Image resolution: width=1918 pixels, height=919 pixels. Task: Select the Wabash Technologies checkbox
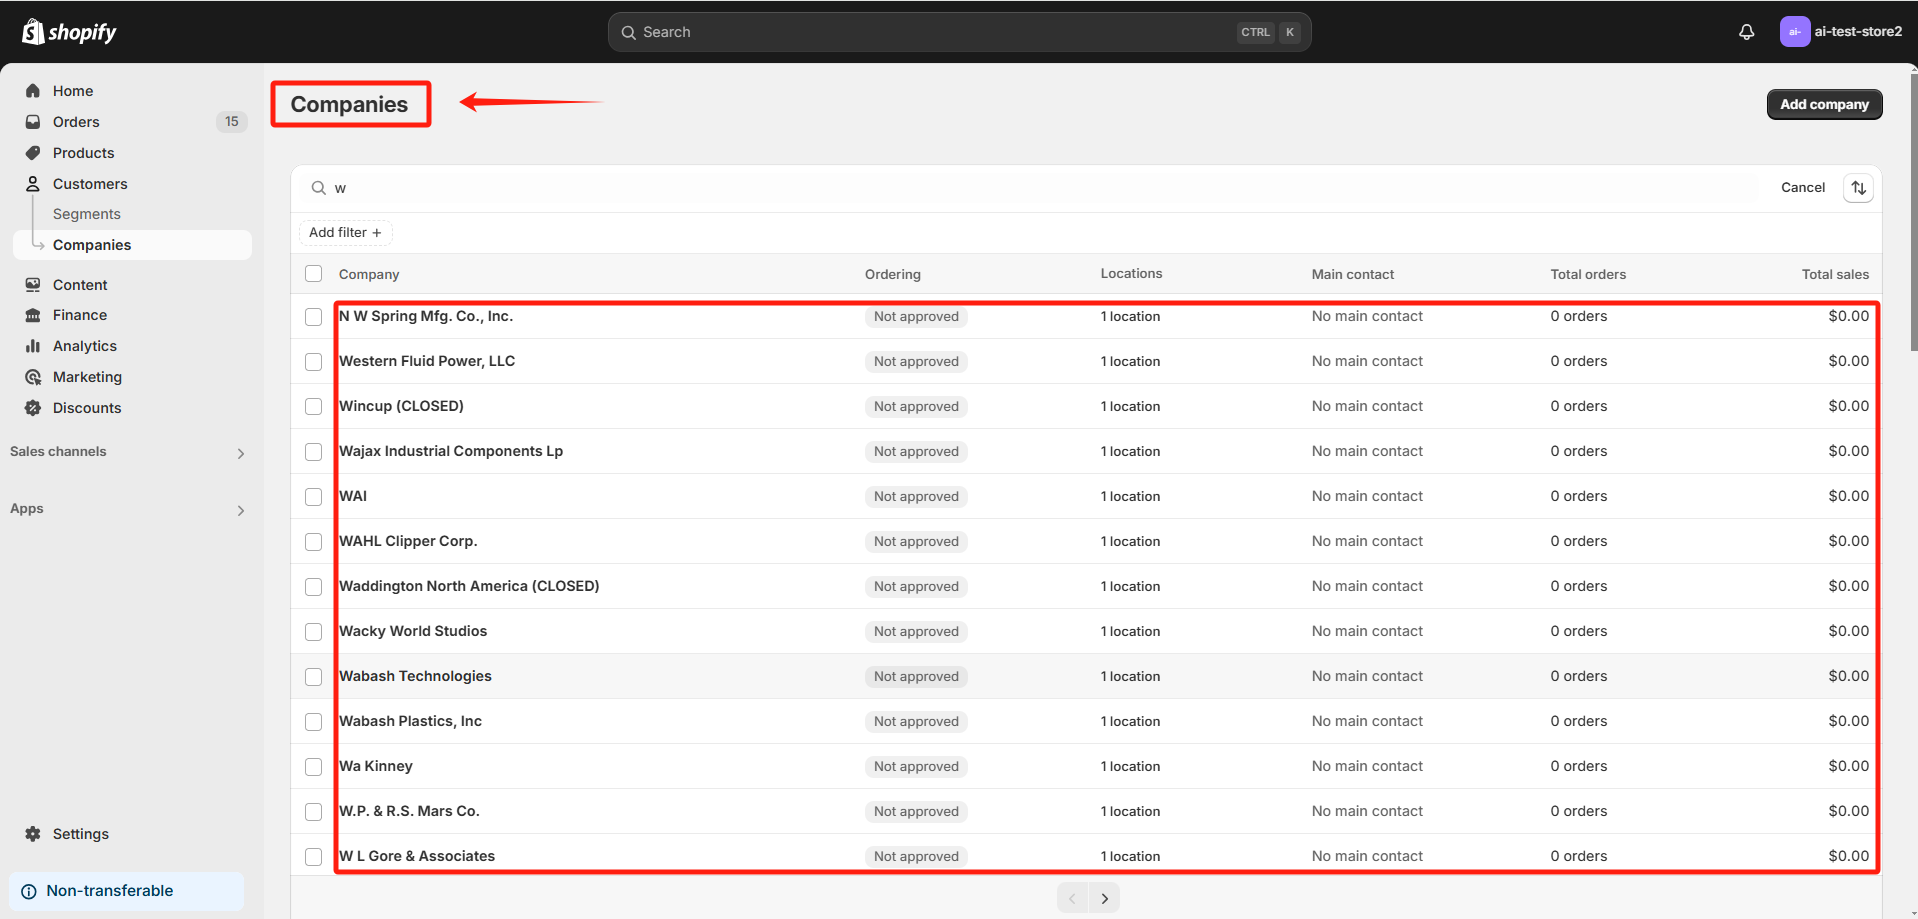coord(314,677)
